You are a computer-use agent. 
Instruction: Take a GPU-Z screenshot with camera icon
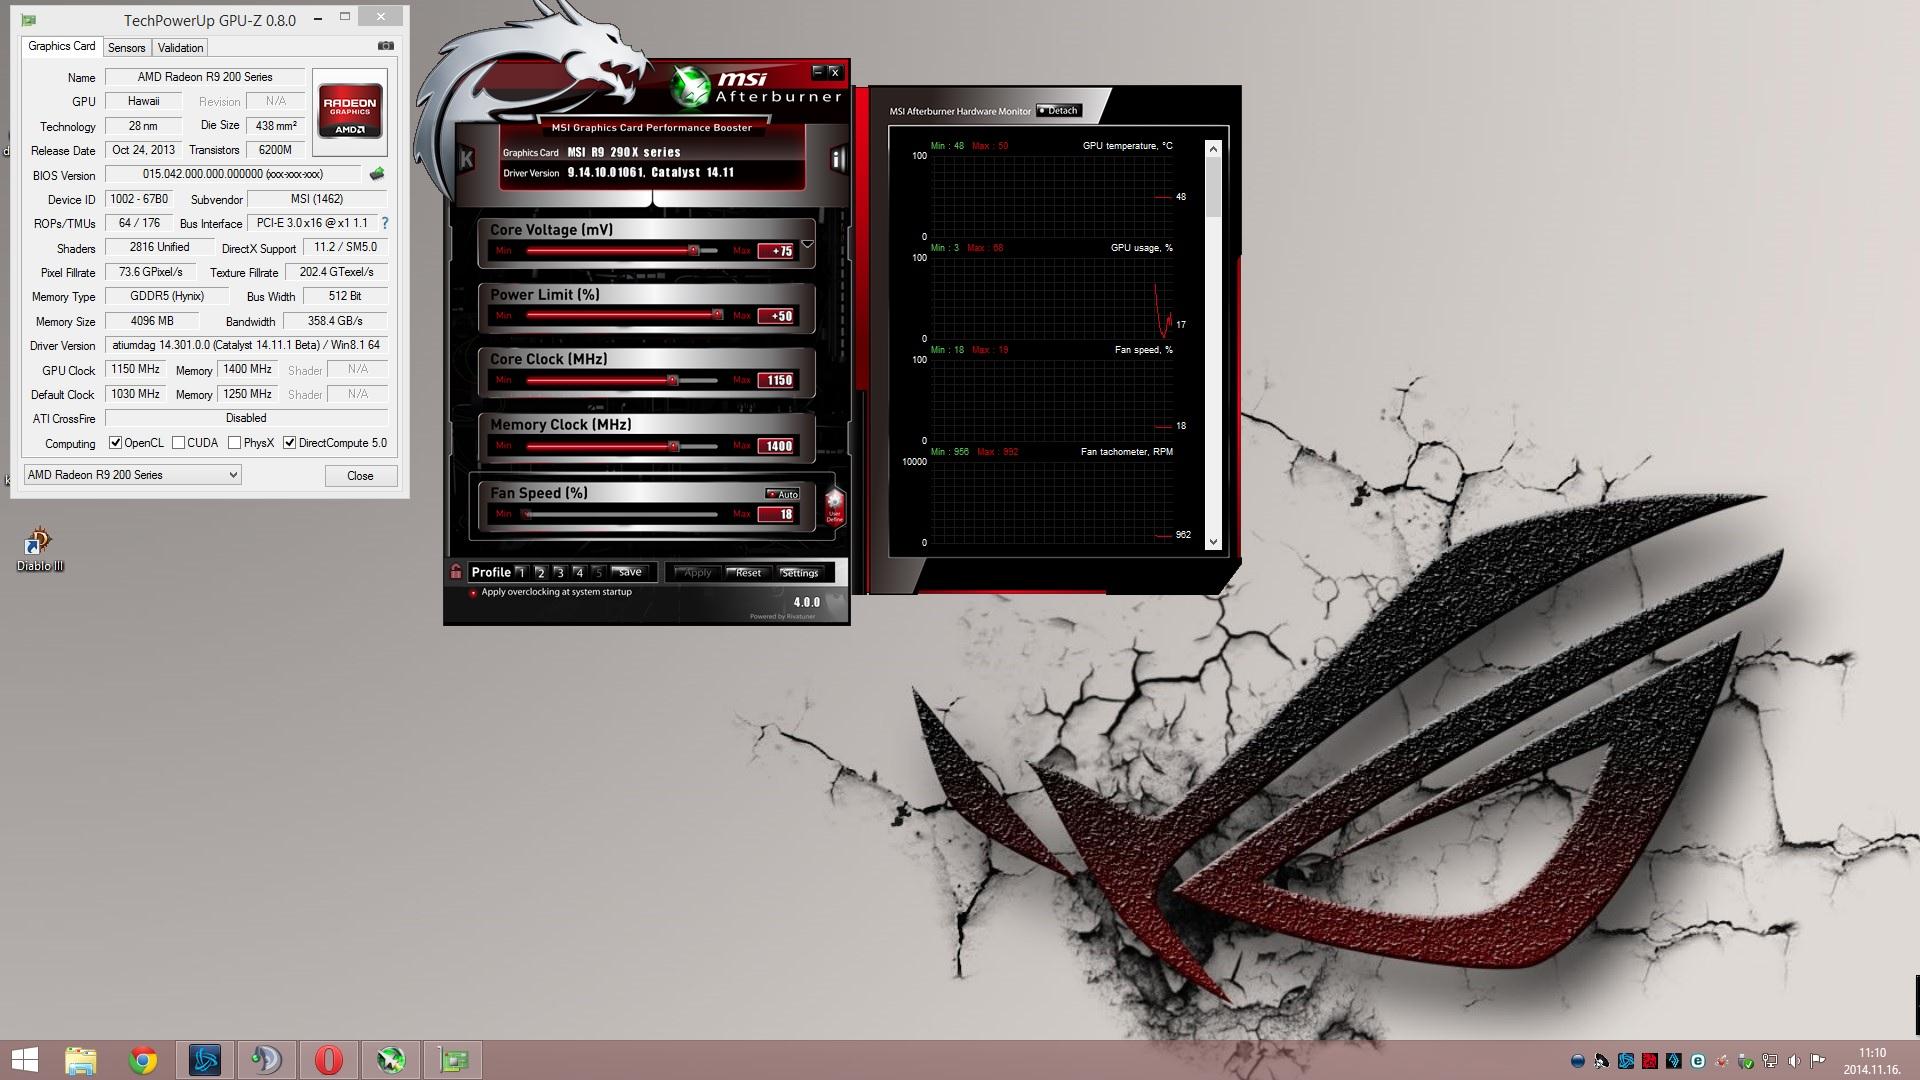pos(386,46)
